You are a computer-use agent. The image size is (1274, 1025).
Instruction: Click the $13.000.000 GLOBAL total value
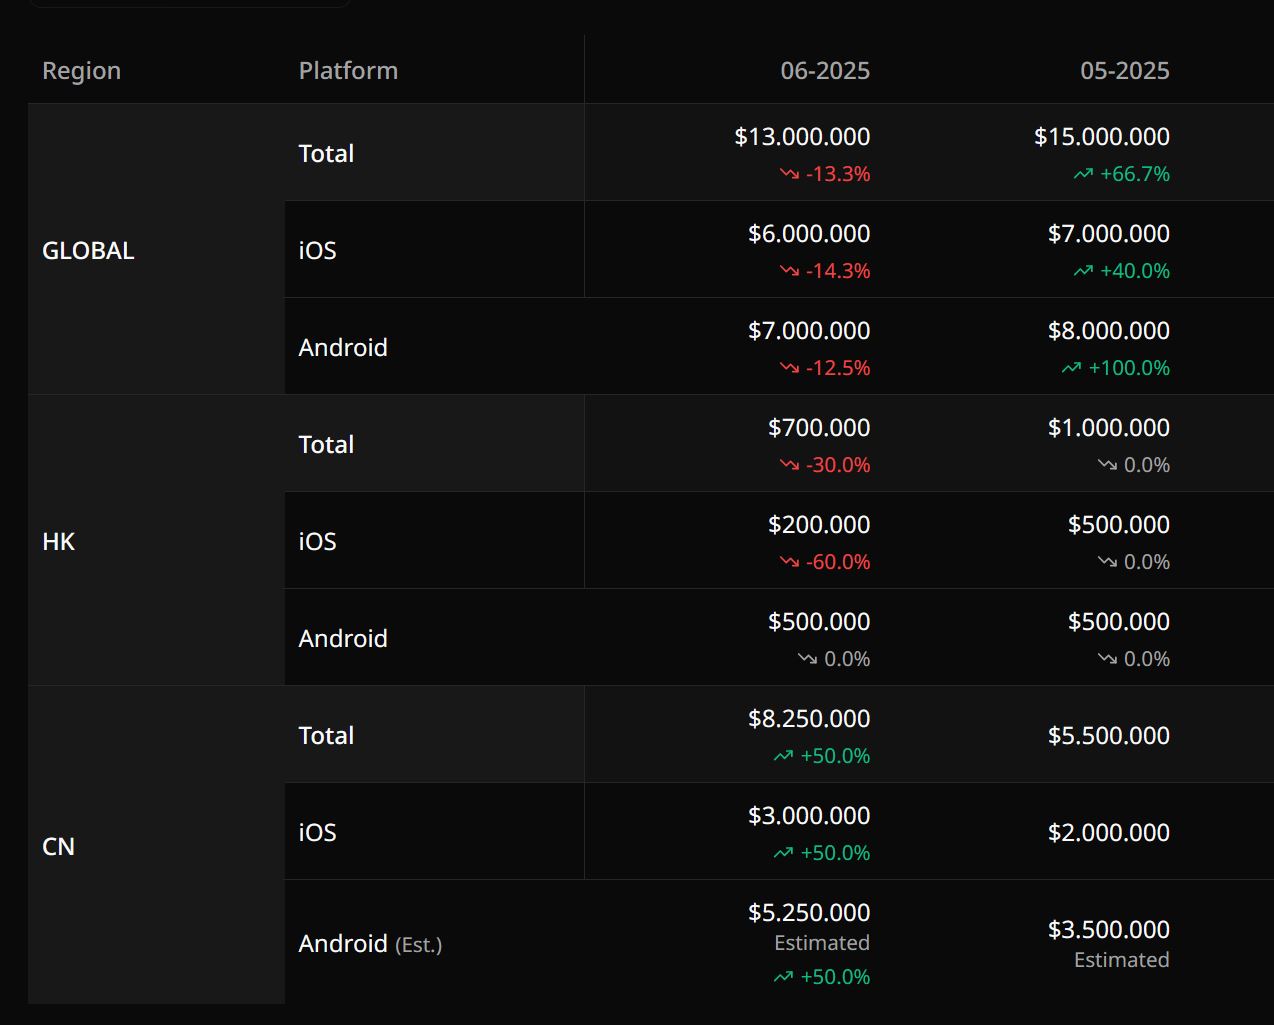pyautogui.click(x=802, y=136)
